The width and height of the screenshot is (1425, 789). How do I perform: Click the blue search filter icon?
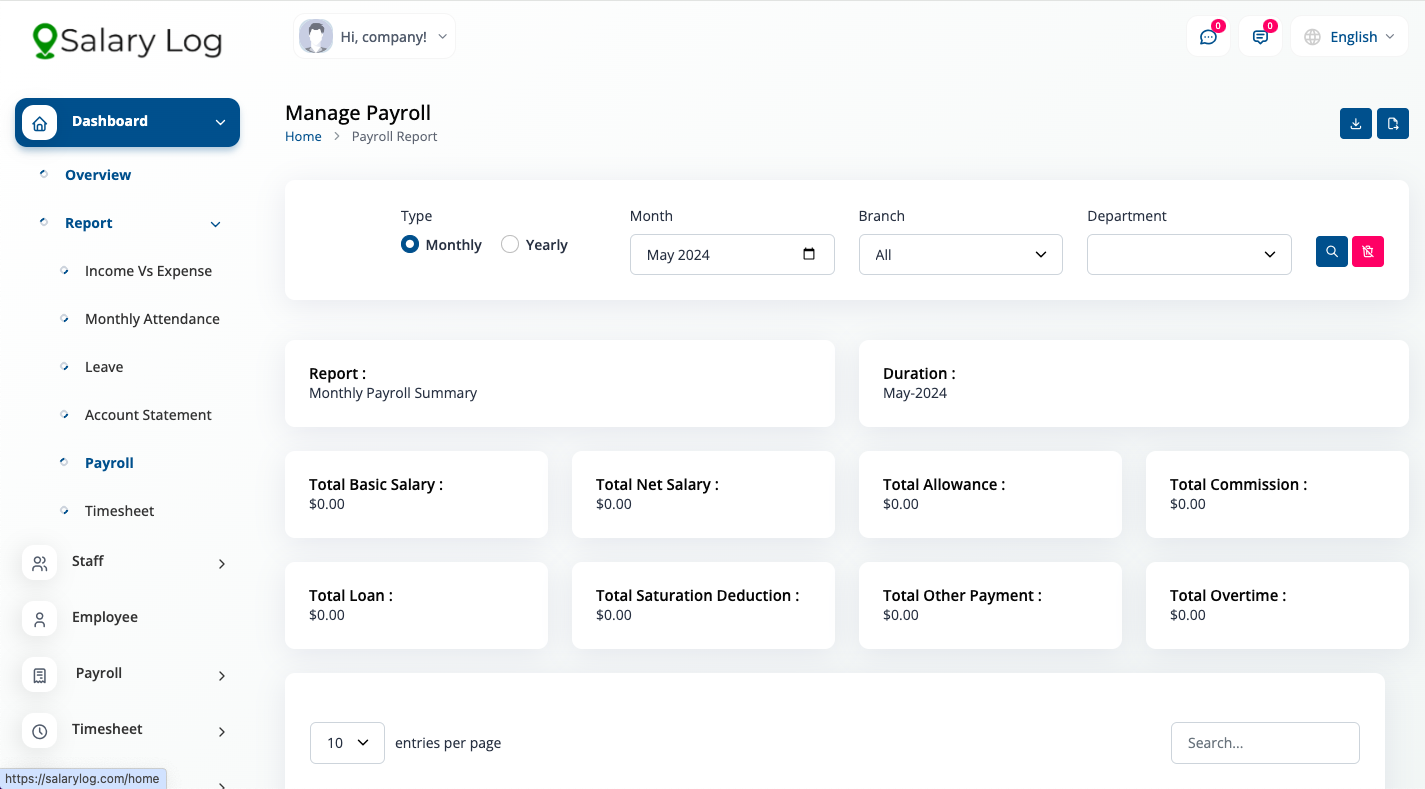(x=1332, y=252)
